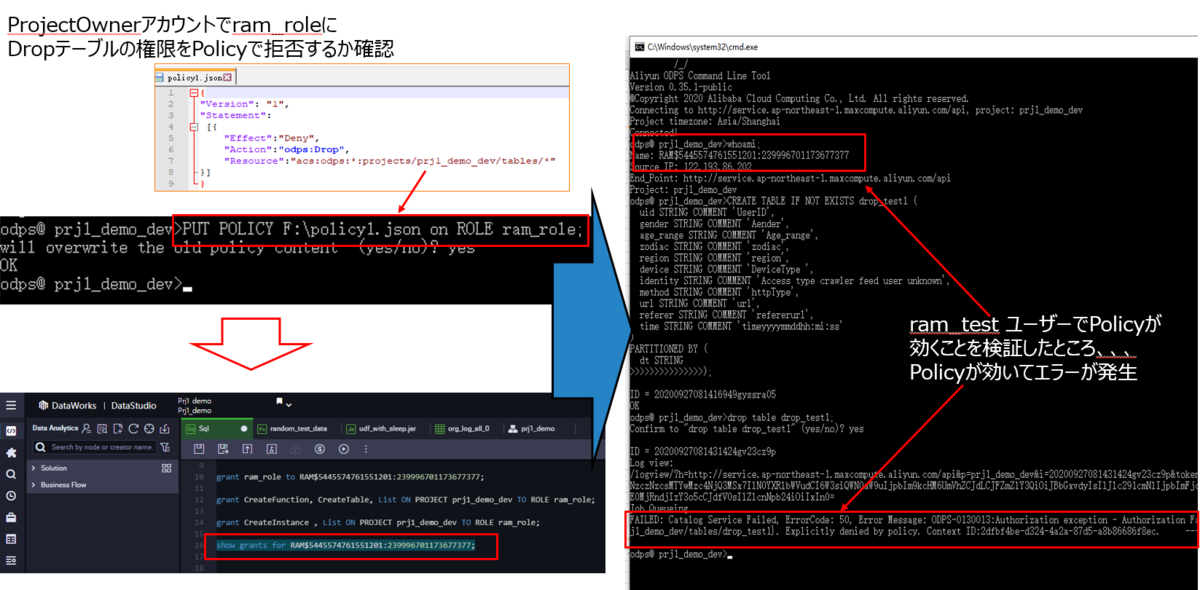Screen dimensions: 1200x590
Task: Click the cmd.exe window title bar
Action: pos(914,46)
